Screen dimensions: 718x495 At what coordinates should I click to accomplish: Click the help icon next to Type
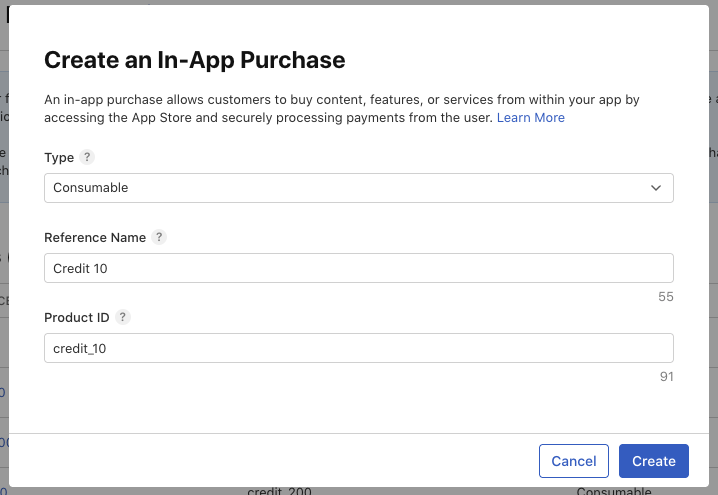click(87, 158)
